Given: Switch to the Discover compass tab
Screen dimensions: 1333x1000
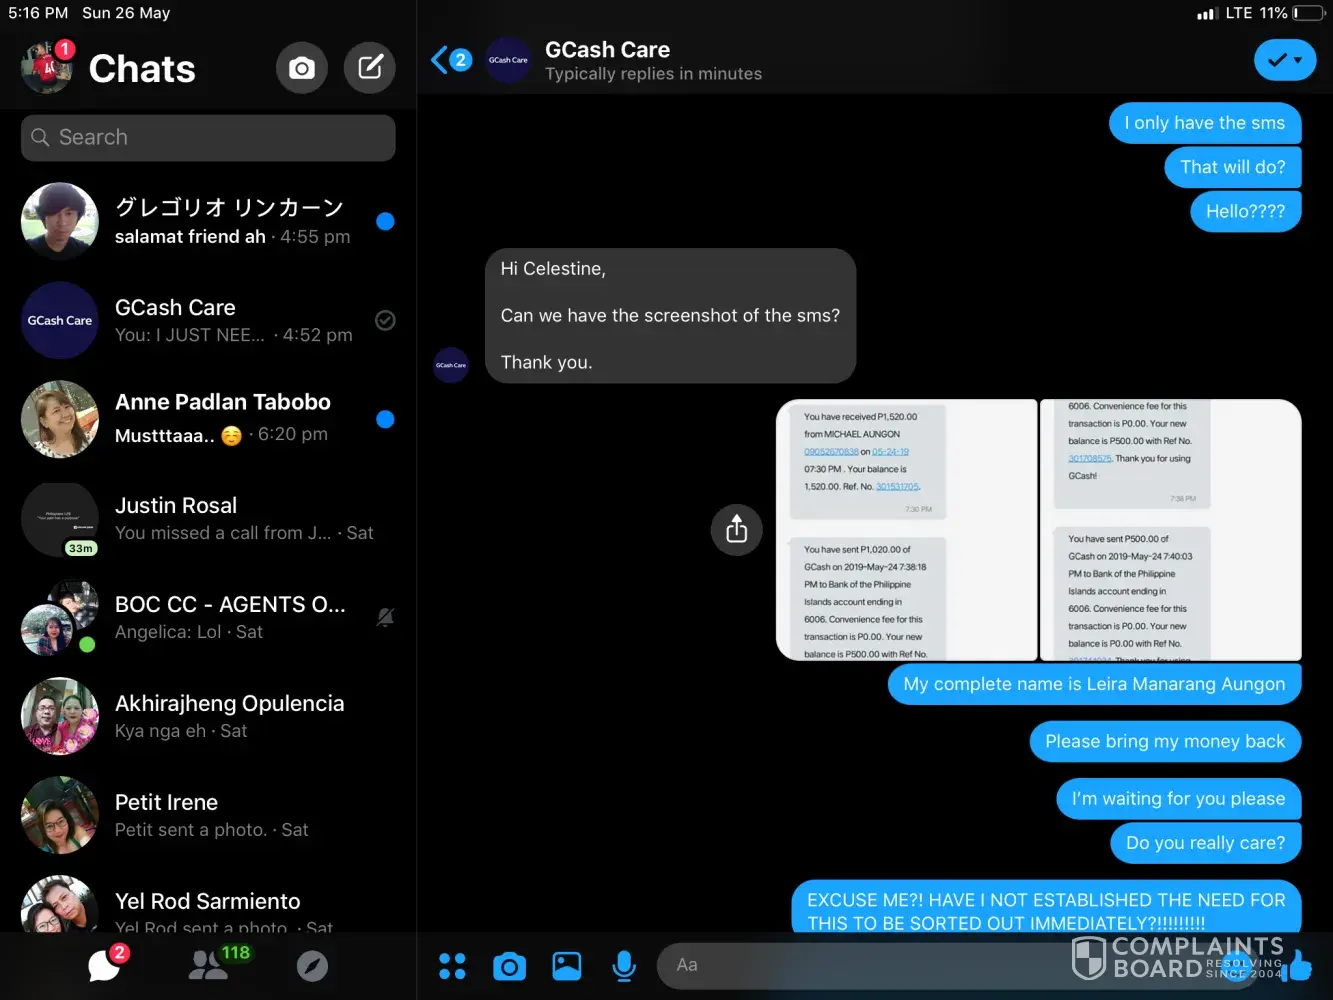Looking at the screenshot, I should 312,966.
